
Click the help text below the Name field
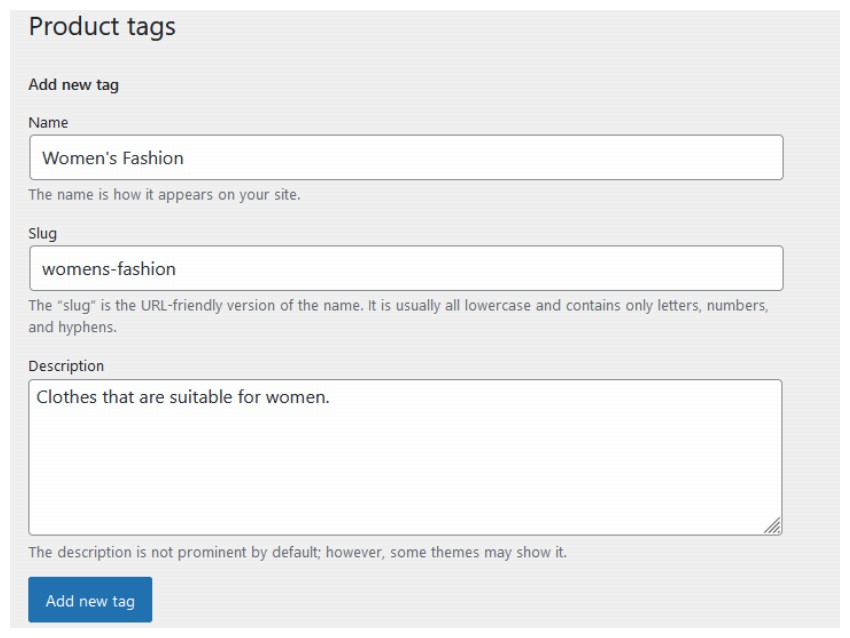(164, 194)
